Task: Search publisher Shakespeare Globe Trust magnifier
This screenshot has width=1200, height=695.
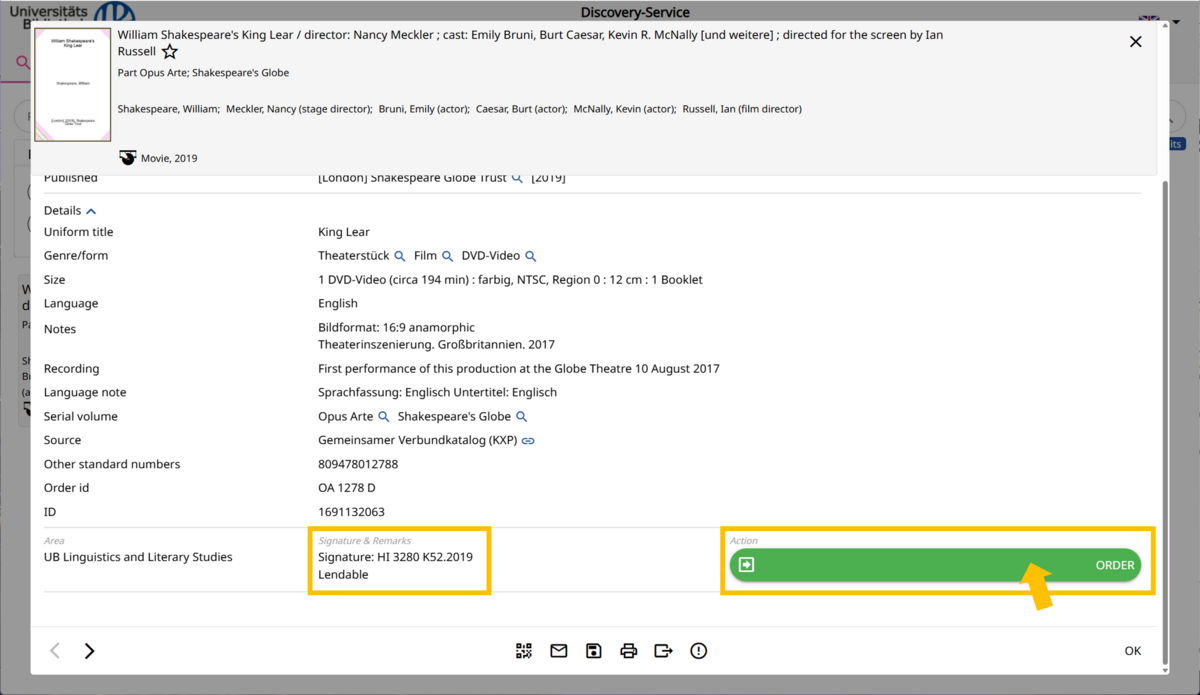Action: [517, 178]
